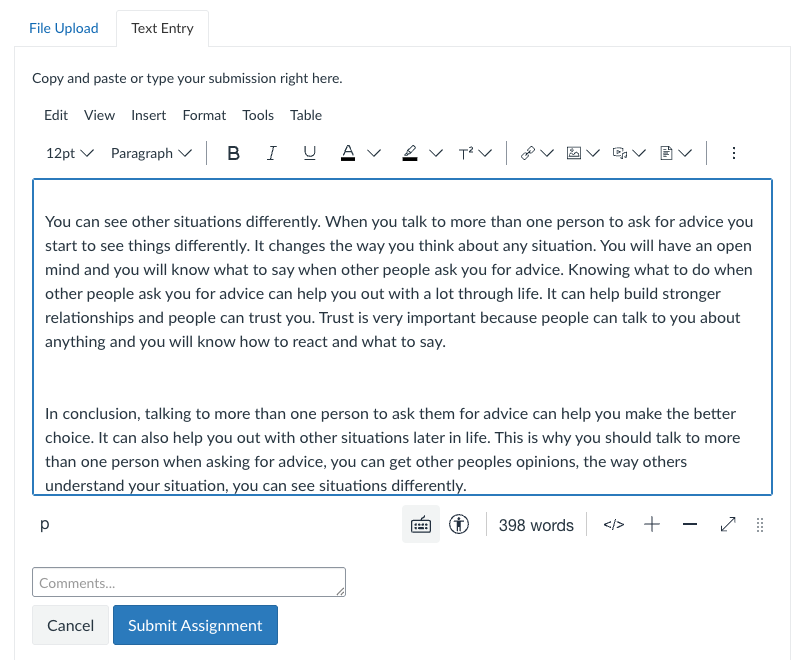Click the Submit Assignment button

pyautogui.click(x=195, y=625)
